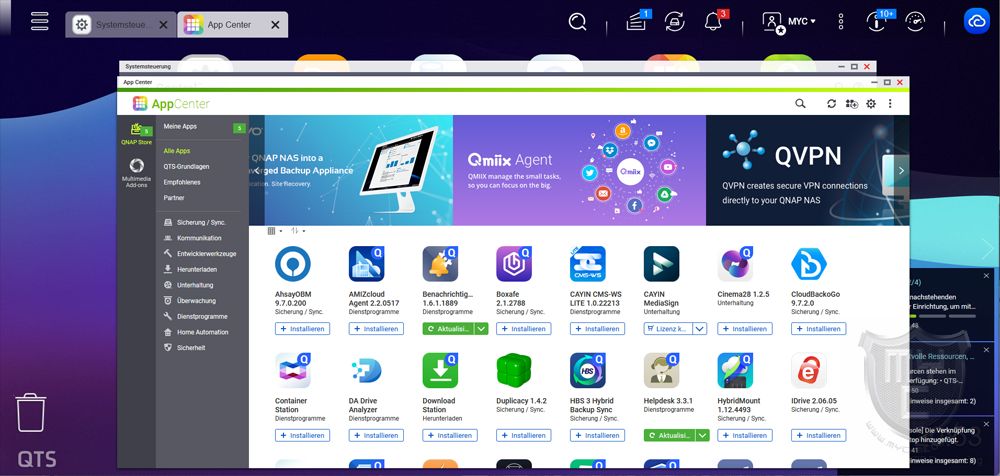Update the Benachrichtig... app

tap(448, 329)
